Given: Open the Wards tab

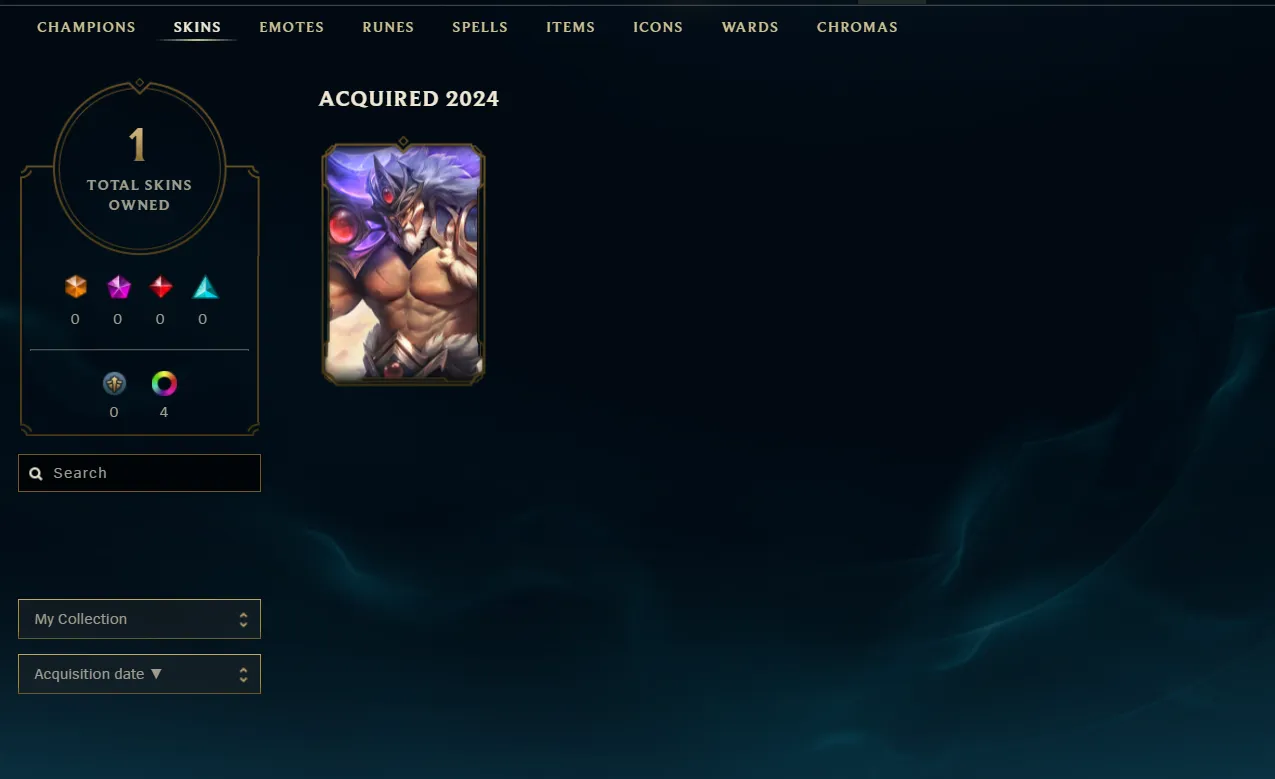Looking at the screenshot, I should [x=750, y=27].
